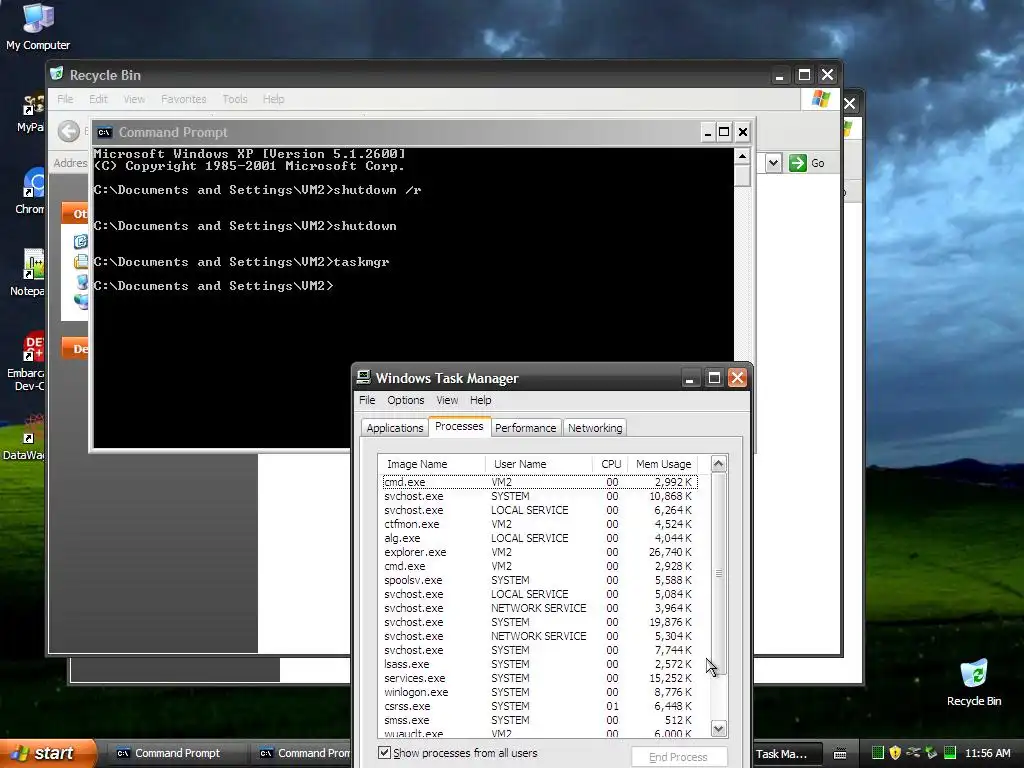This screenshot has width=1024, height=768.
Task: Click Task Manager title bar icon
Action: tap(363, 377)
